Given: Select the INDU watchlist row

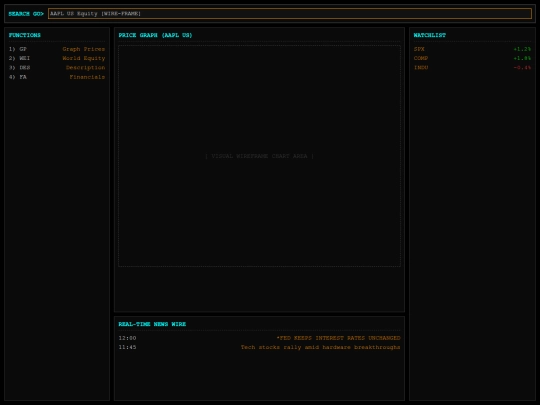Looking at the screenshot, I should [472, 68].
